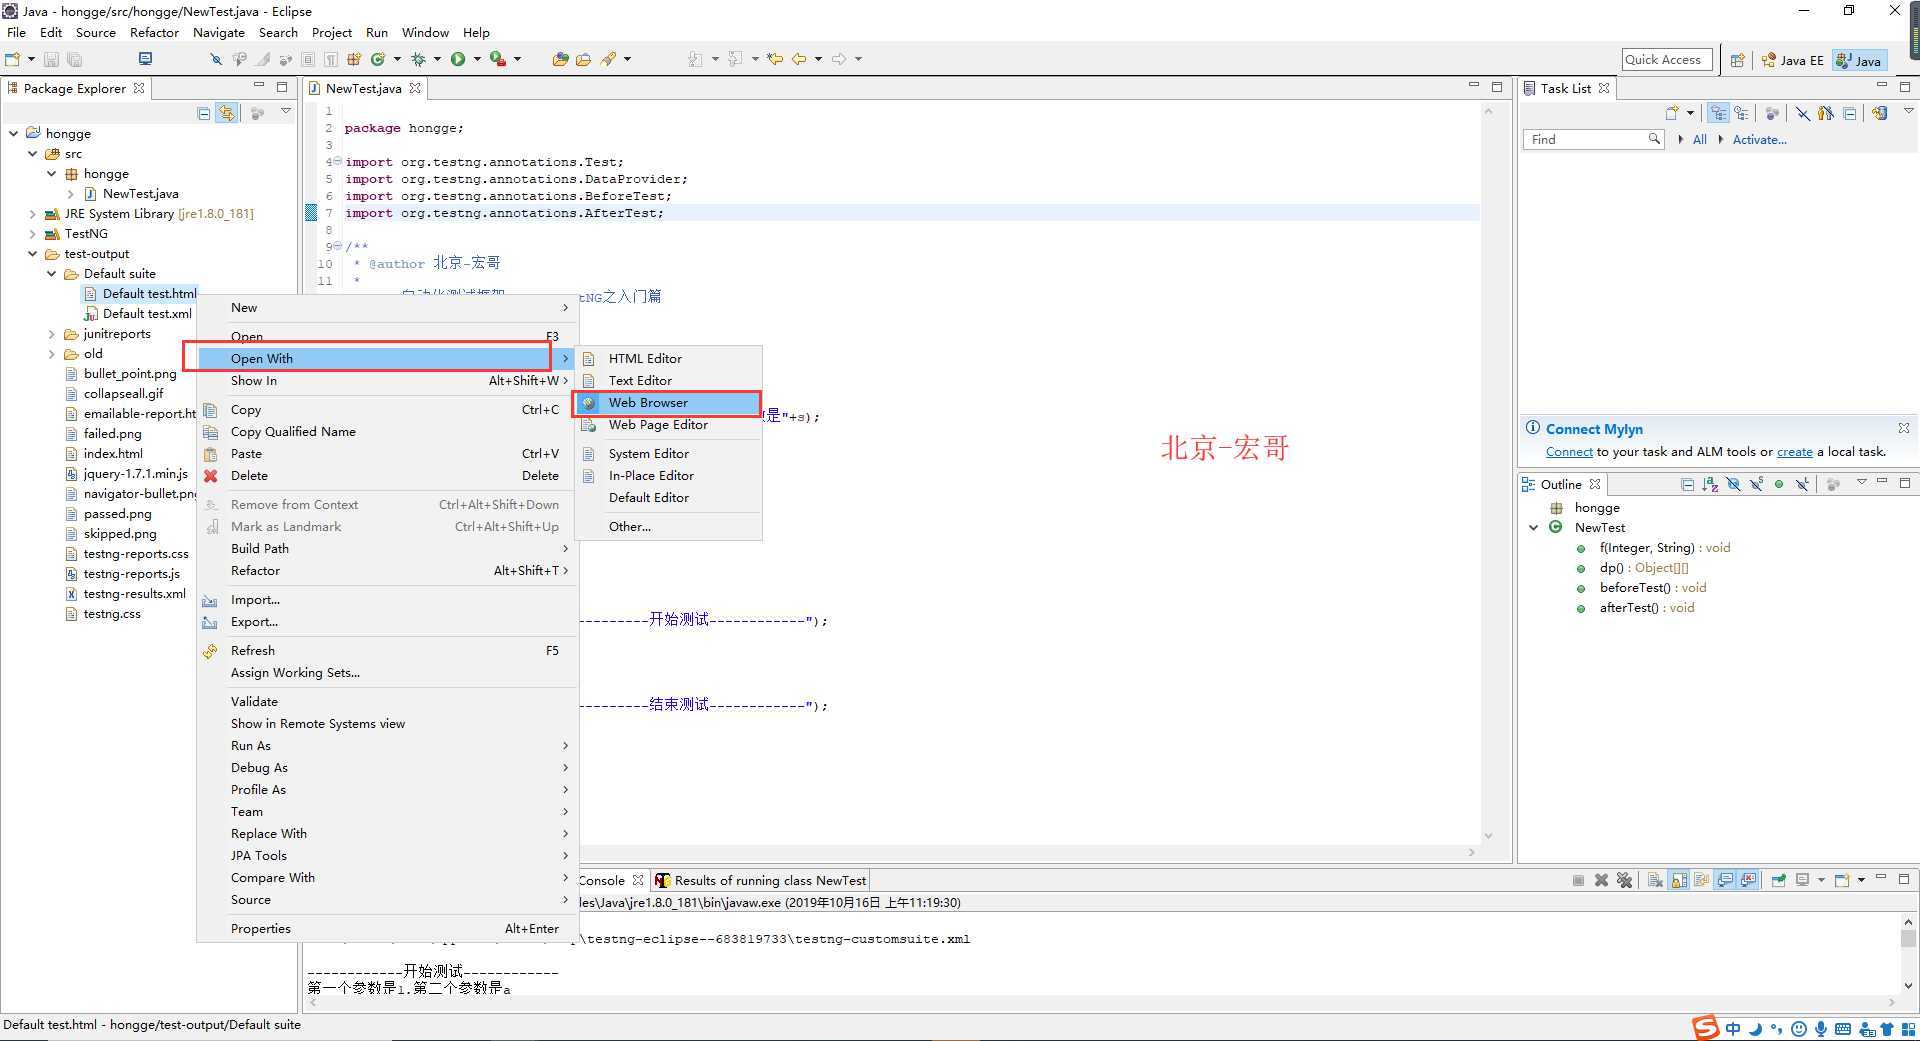Click the monitor icon in main toolbar
The height and width of the screenshot is (1041, 1920).
point(145,59)
